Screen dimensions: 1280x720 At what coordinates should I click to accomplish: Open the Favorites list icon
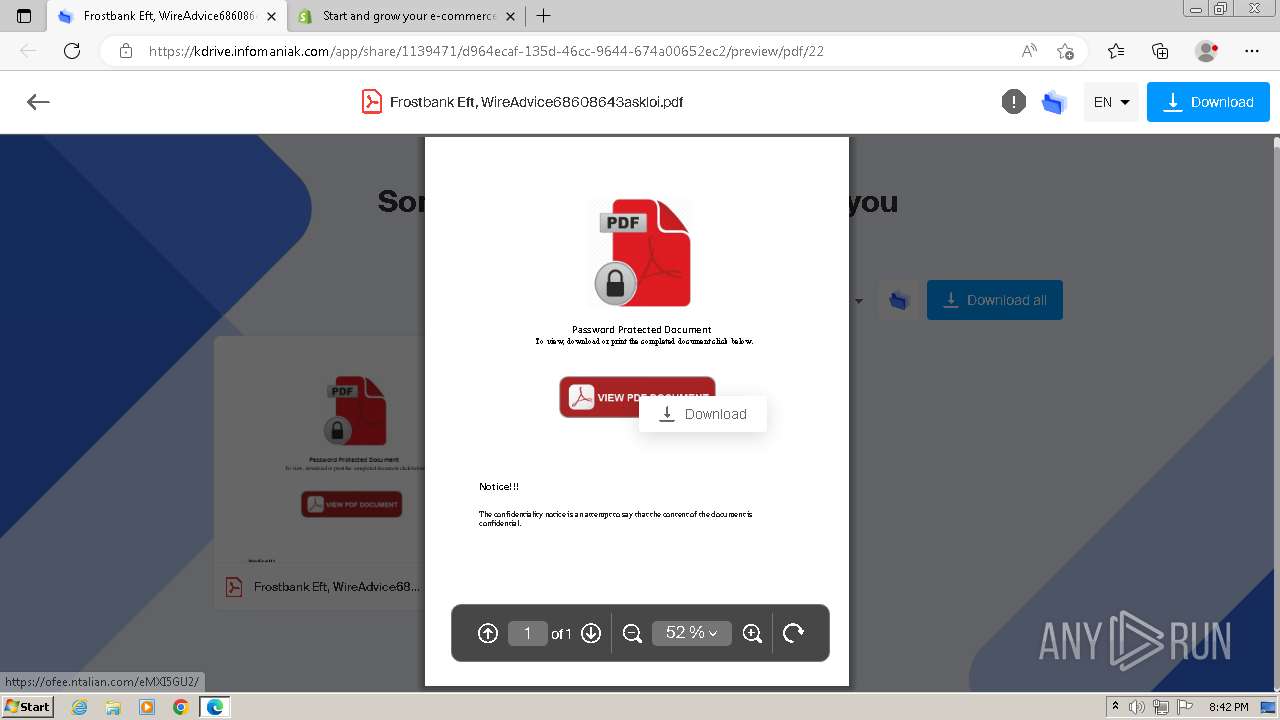tap(1116, 51)
